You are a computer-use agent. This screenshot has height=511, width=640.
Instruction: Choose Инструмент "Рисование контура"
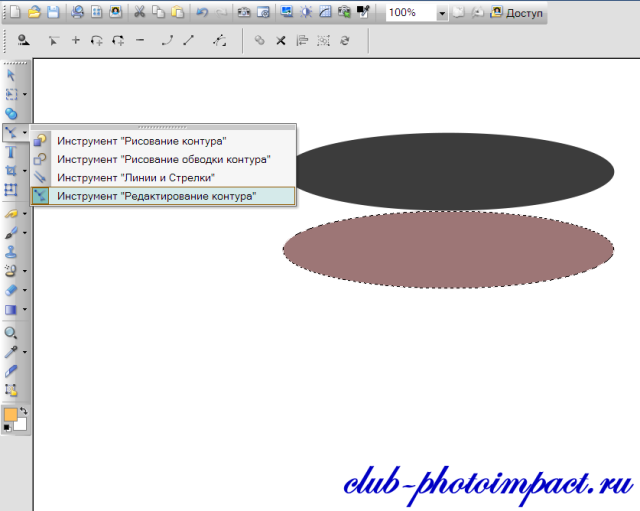point(163,141)
